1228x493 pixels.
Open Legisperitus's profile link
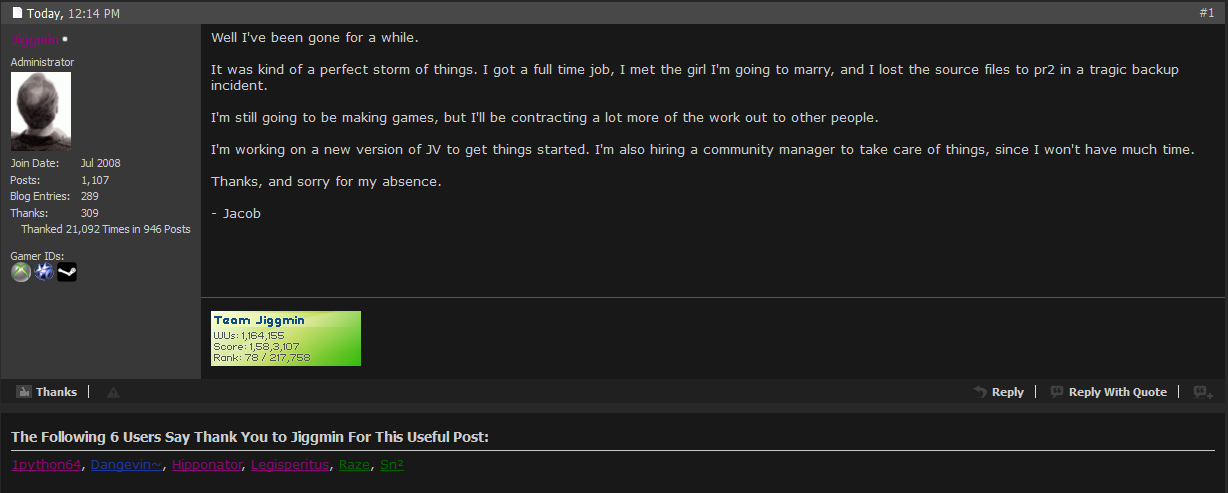coord(289,465)
